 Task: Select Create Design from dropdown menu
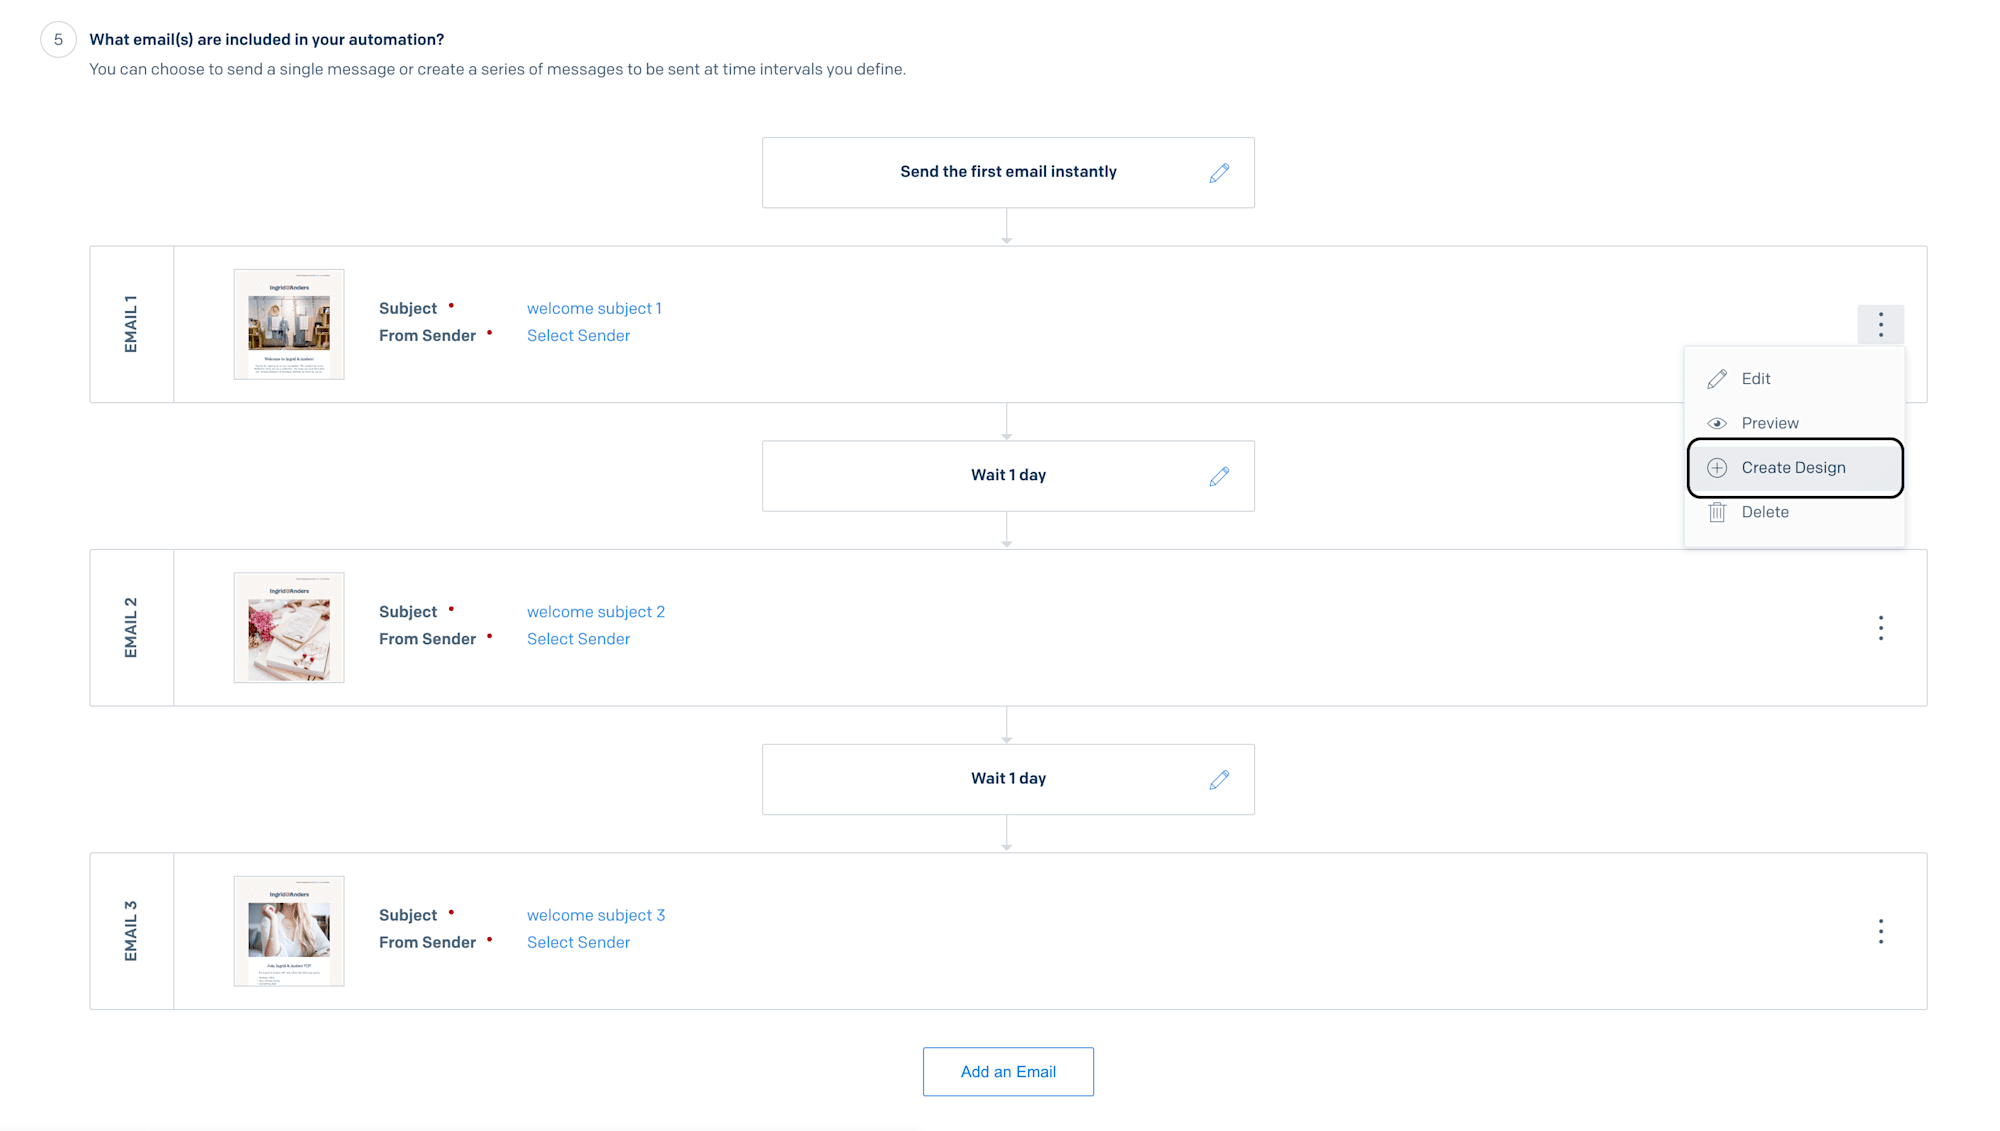[x=1794, y=467]
